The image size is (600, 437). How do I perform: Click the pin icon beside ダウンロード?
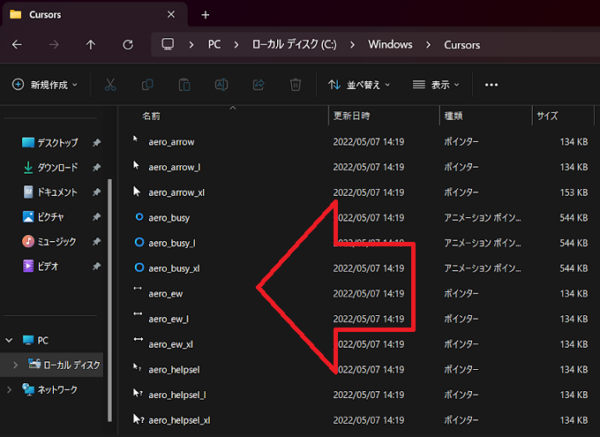click(x=96, y=167)
